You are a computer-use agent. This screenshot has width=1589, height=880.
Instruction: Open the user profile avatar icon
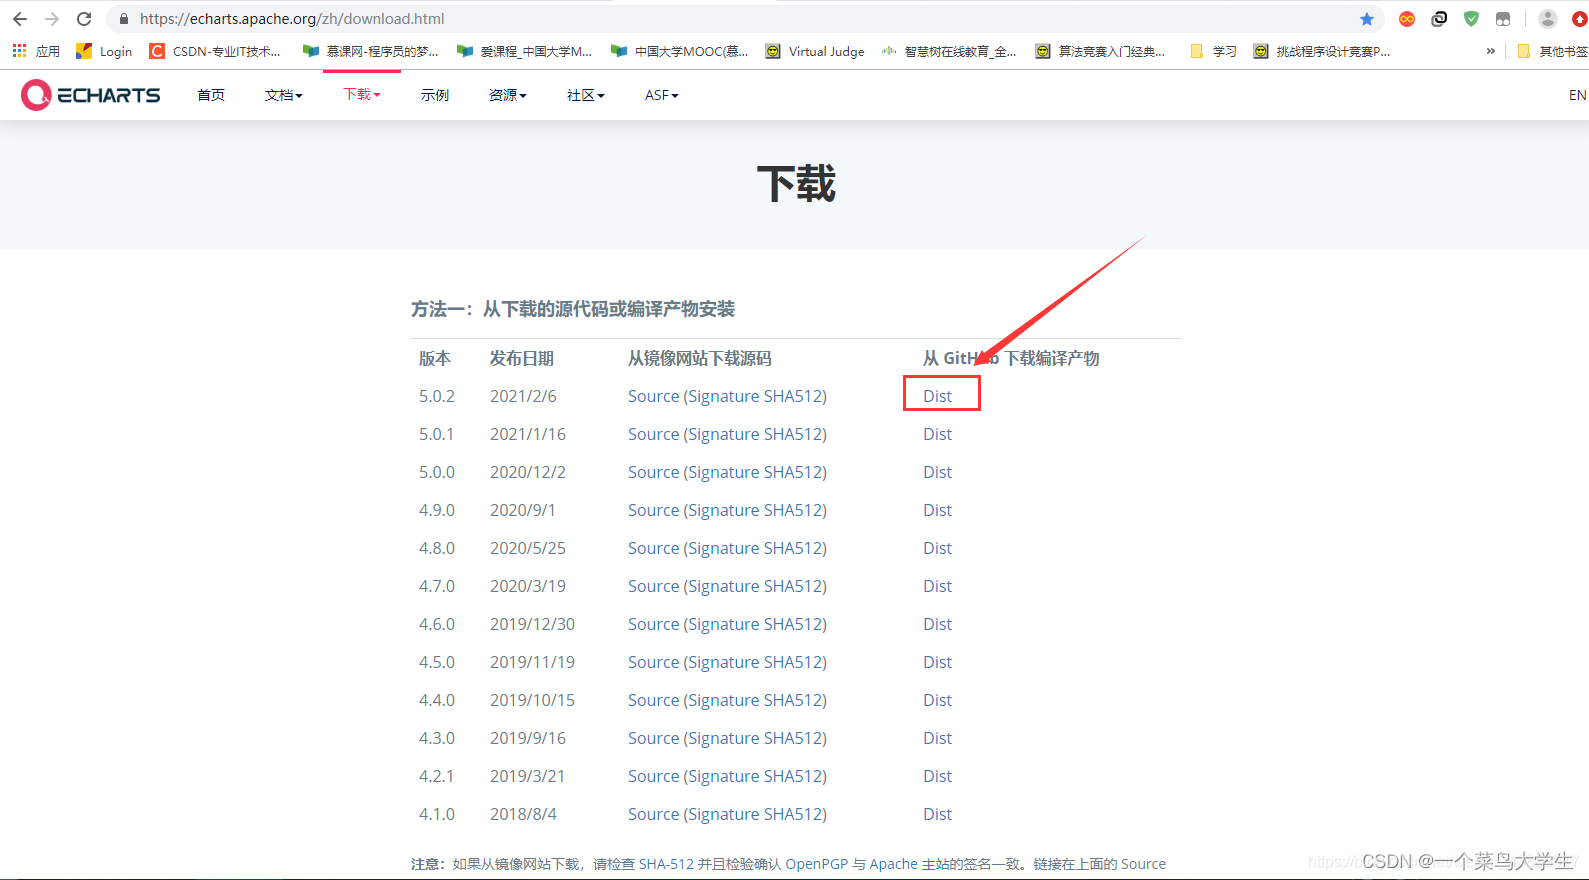click(x=1547, y=19)
